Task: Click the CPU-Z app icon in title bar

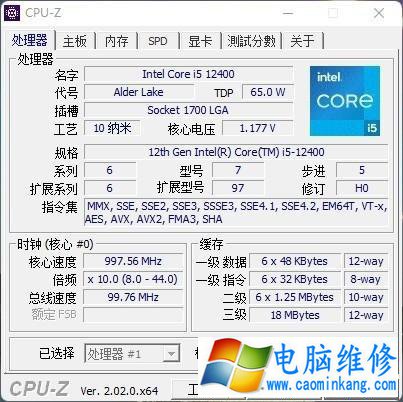Action: pyautogui.click(x=12, y=13)
